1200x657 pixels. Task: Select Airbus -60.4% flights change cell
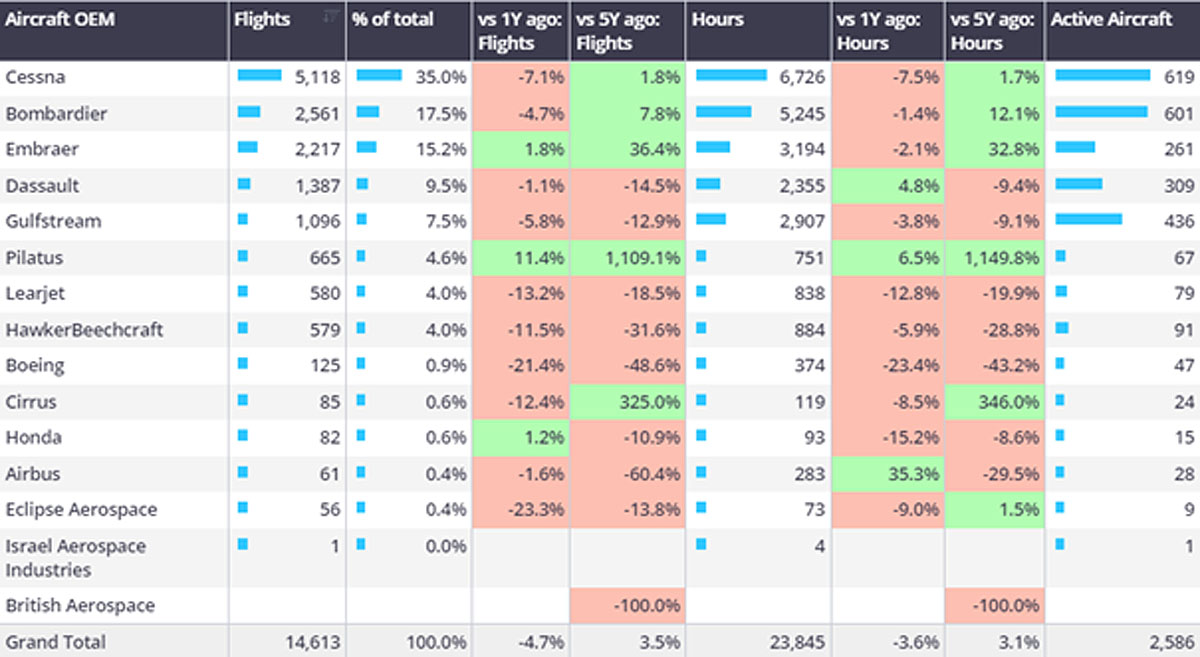(x=627, y=473)
